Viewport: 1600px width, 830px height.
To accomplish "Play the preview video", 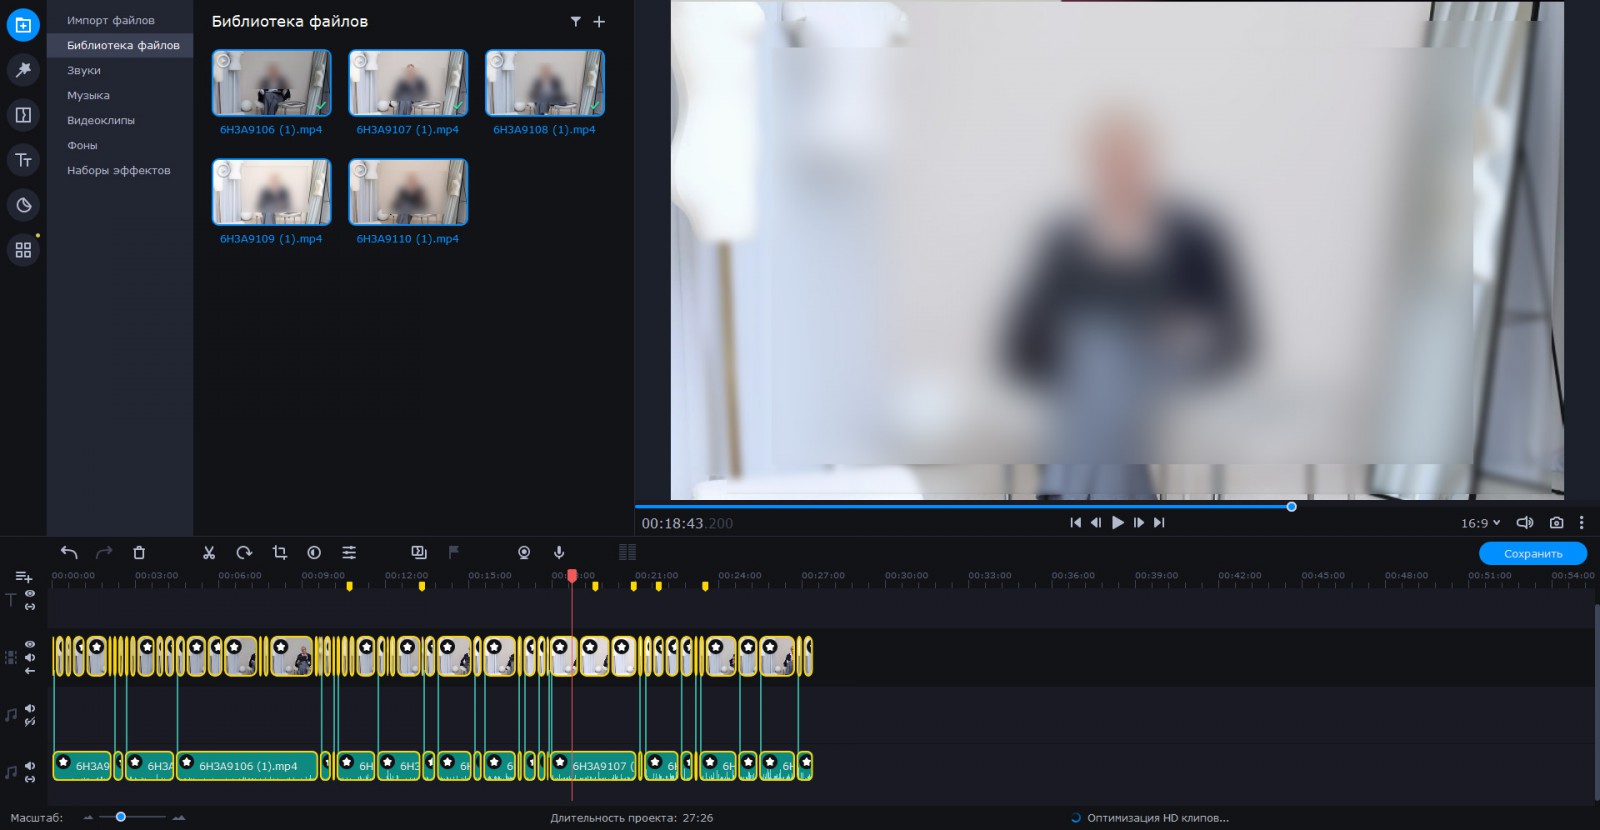I will click(x=1118, y=523).
